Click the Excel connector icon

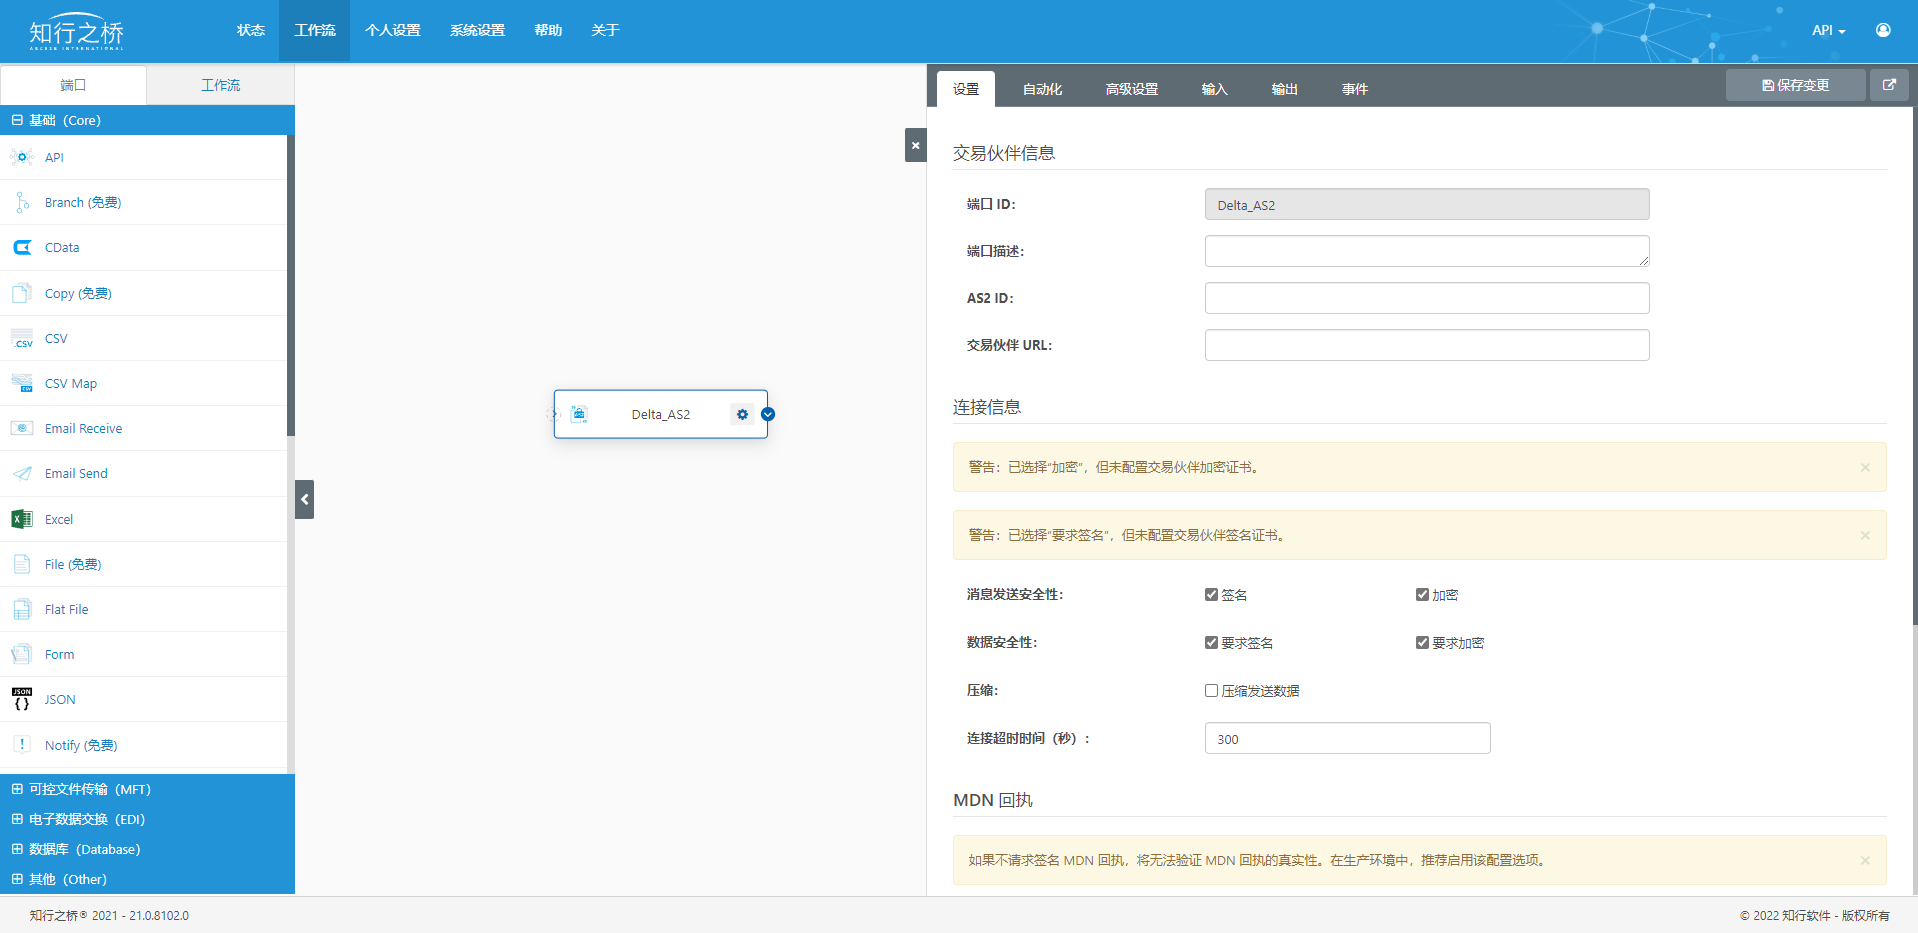pos(22,519)
